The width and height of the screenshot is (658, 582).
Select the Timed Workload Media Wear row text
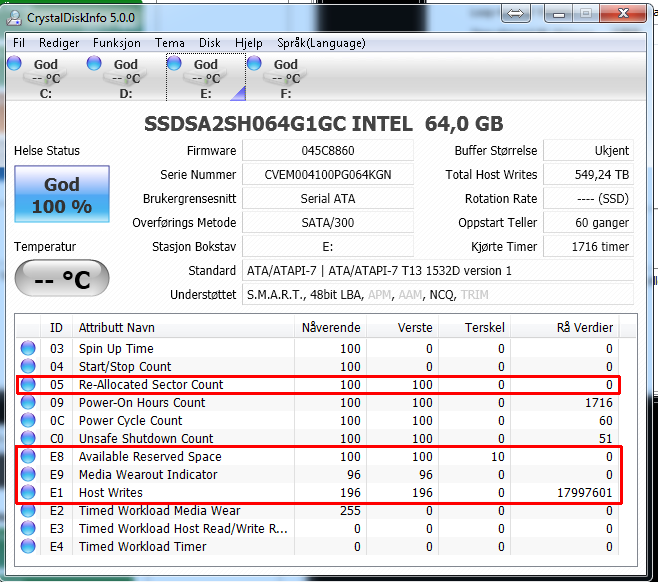(159, 511)
